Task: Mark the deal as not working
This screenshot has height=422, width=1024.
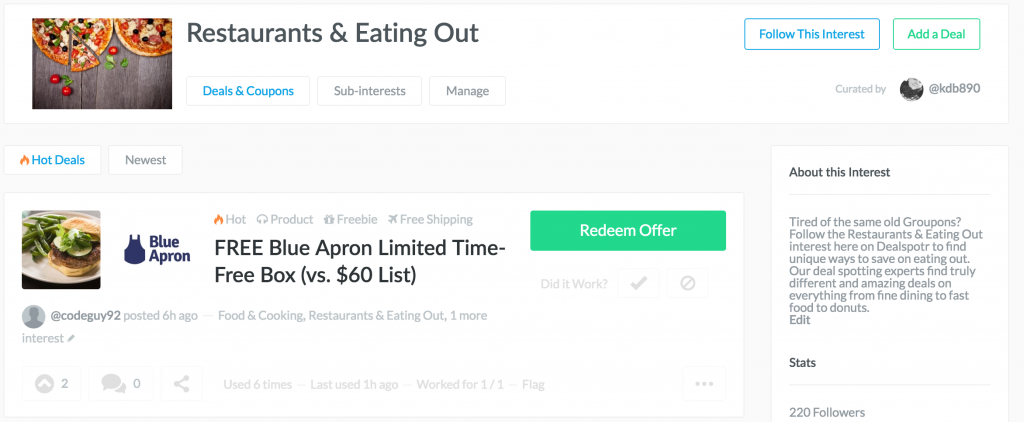Action: click(x=687, y=284)
